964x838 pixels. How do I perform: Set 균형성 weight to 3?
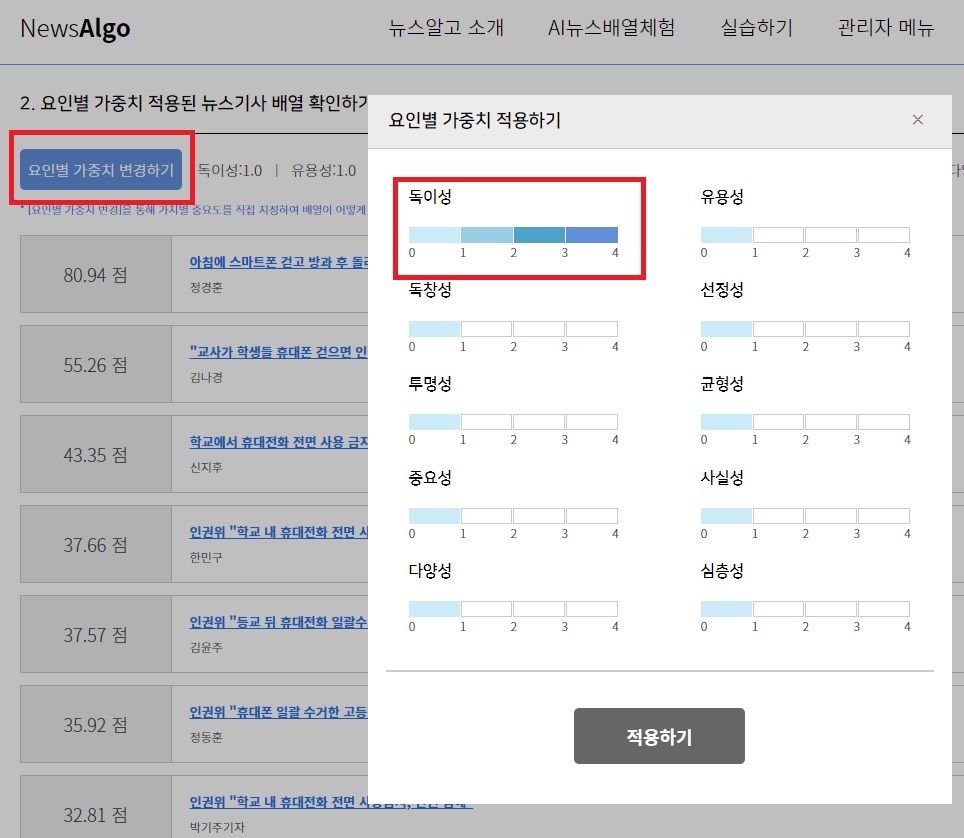tap(830, 421)
